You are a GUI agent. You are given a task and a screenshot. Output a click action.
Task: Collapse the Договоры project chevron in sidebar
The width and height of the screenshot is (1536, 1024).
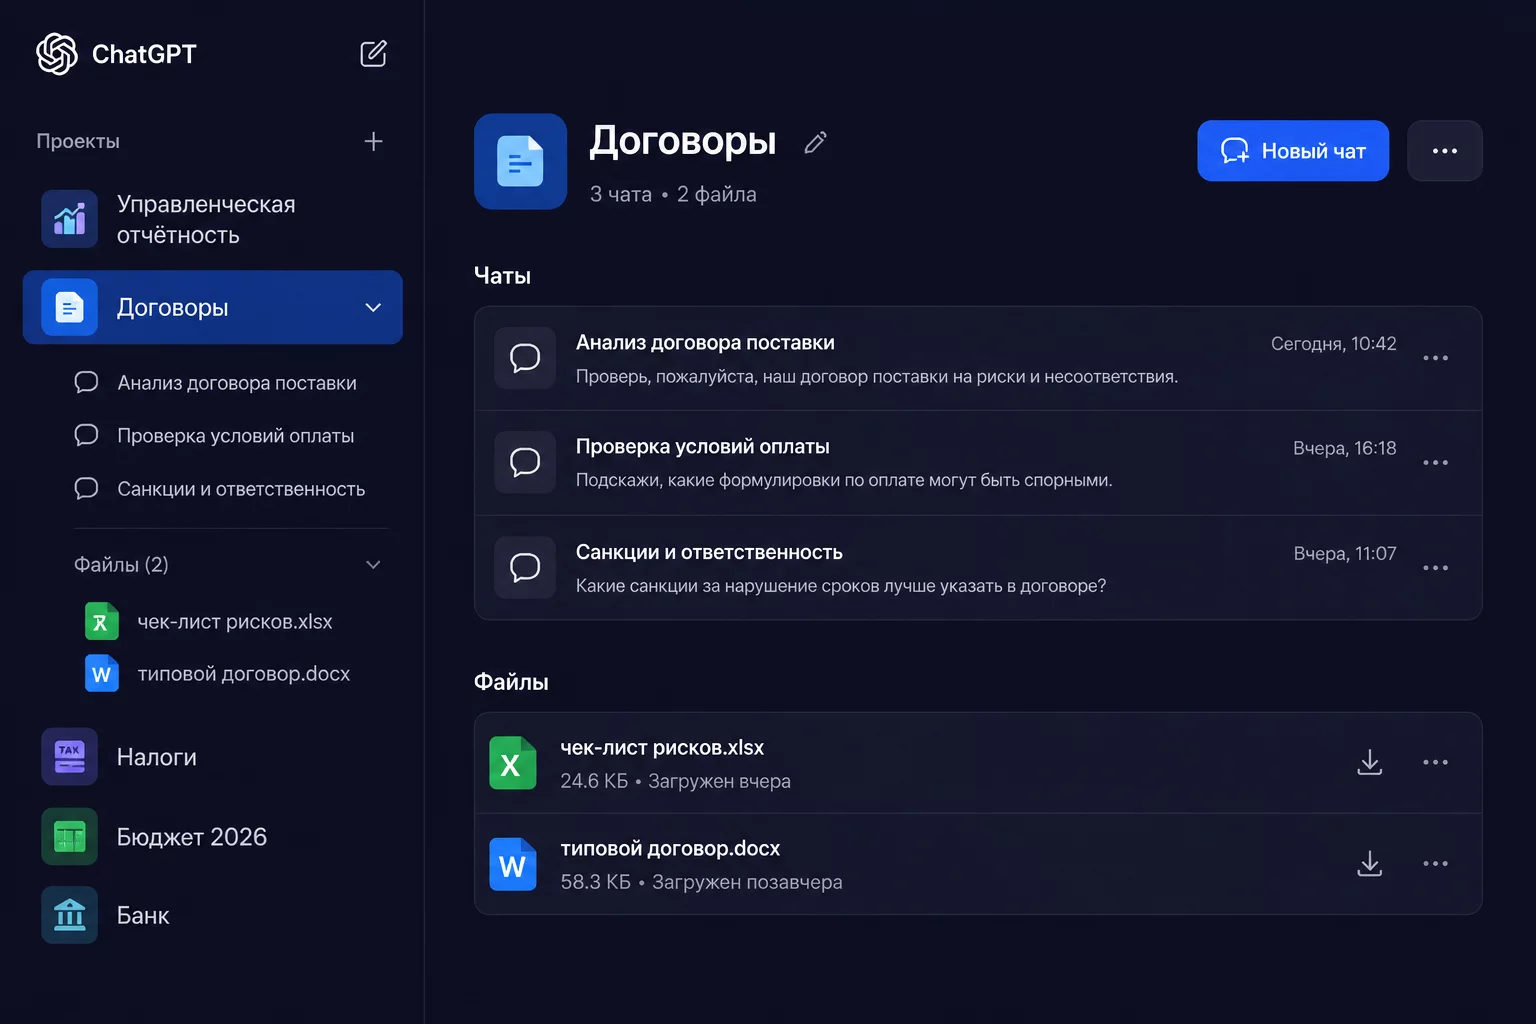coord(373,307)
